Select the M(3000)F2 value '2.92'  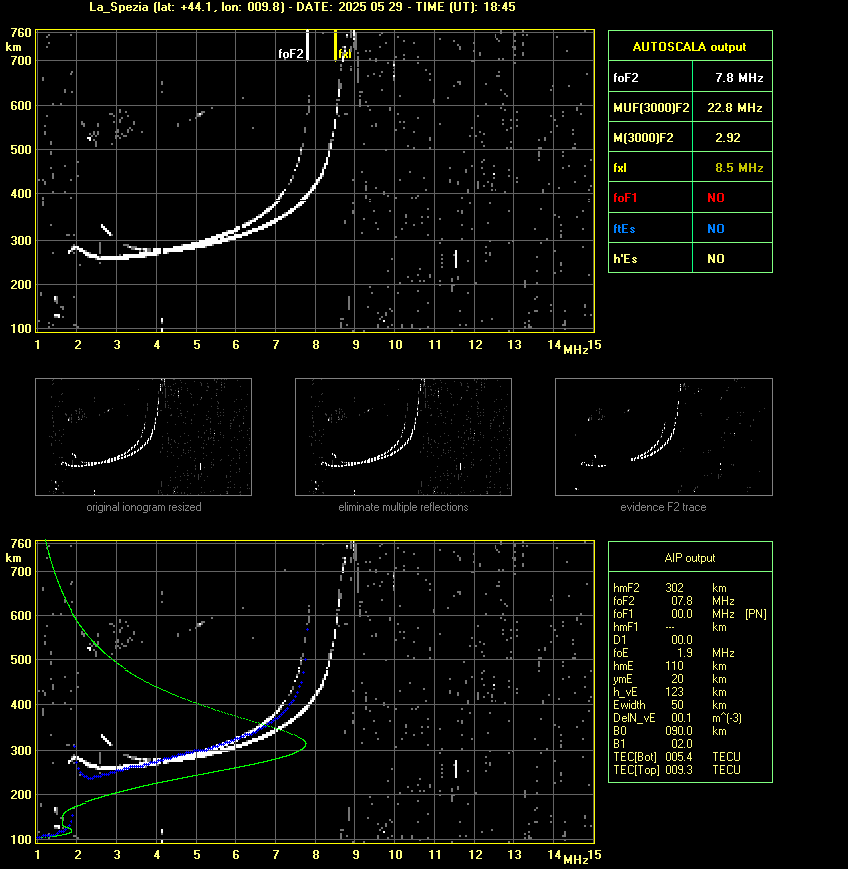(728, 137)
